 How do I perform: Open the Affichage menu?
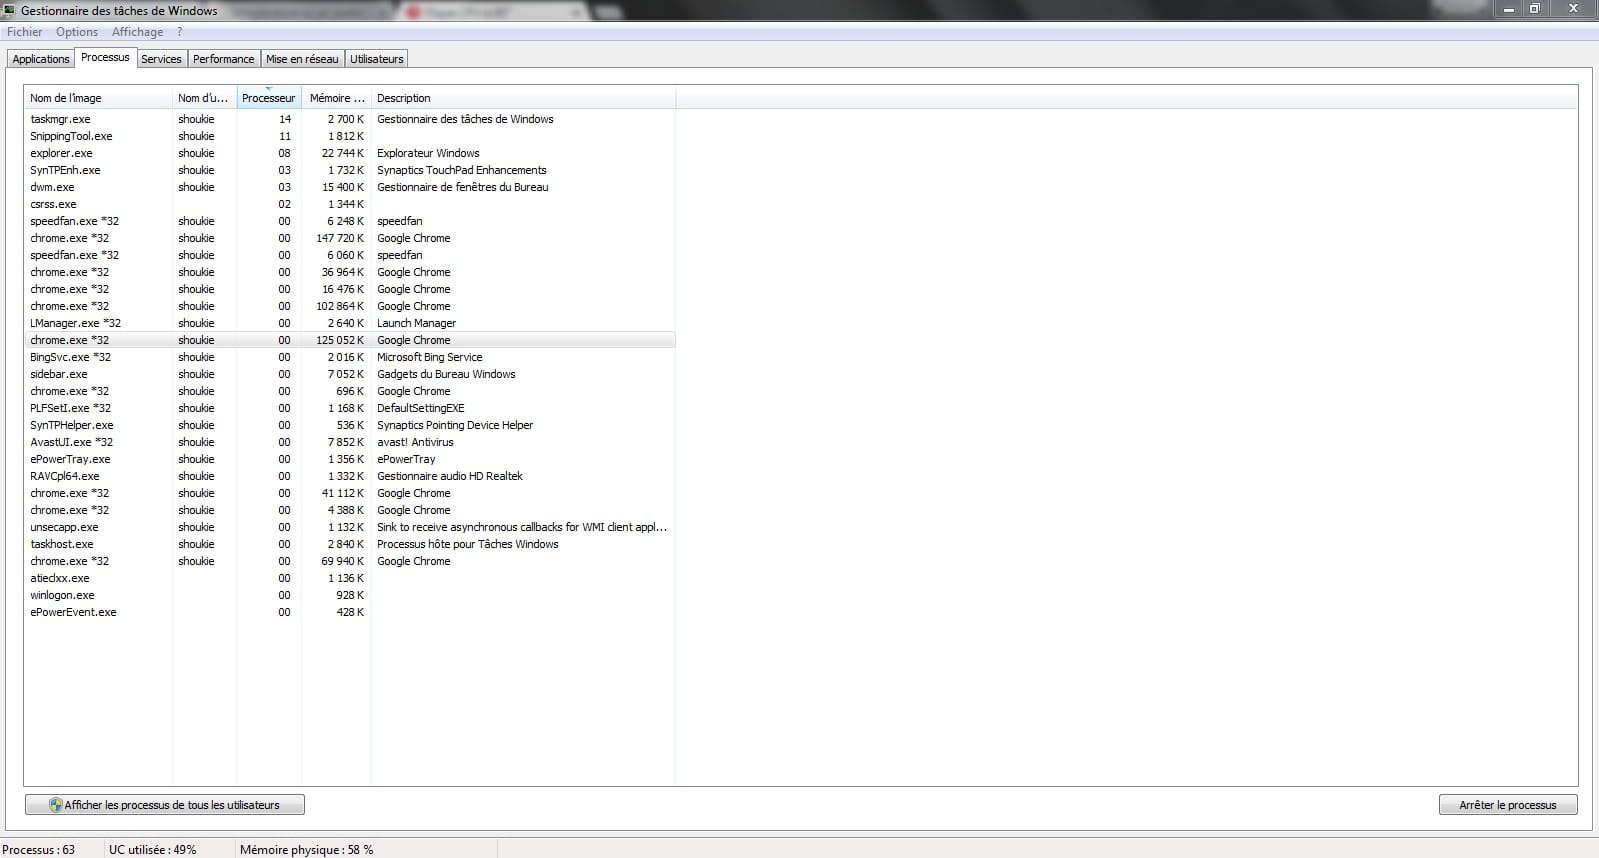click(x=137, y=32)
